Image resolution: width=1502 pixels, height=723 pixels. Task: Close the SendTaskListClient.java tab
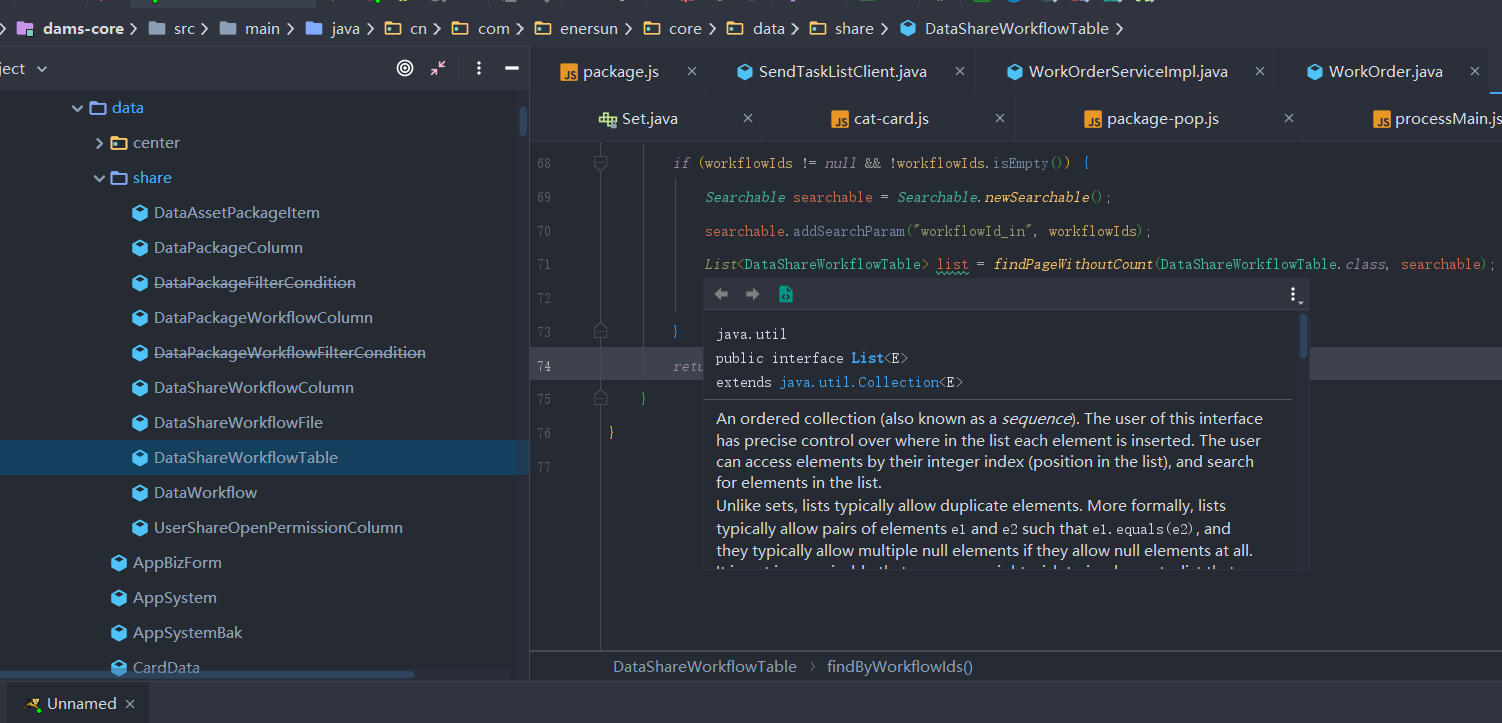(960, 71)
